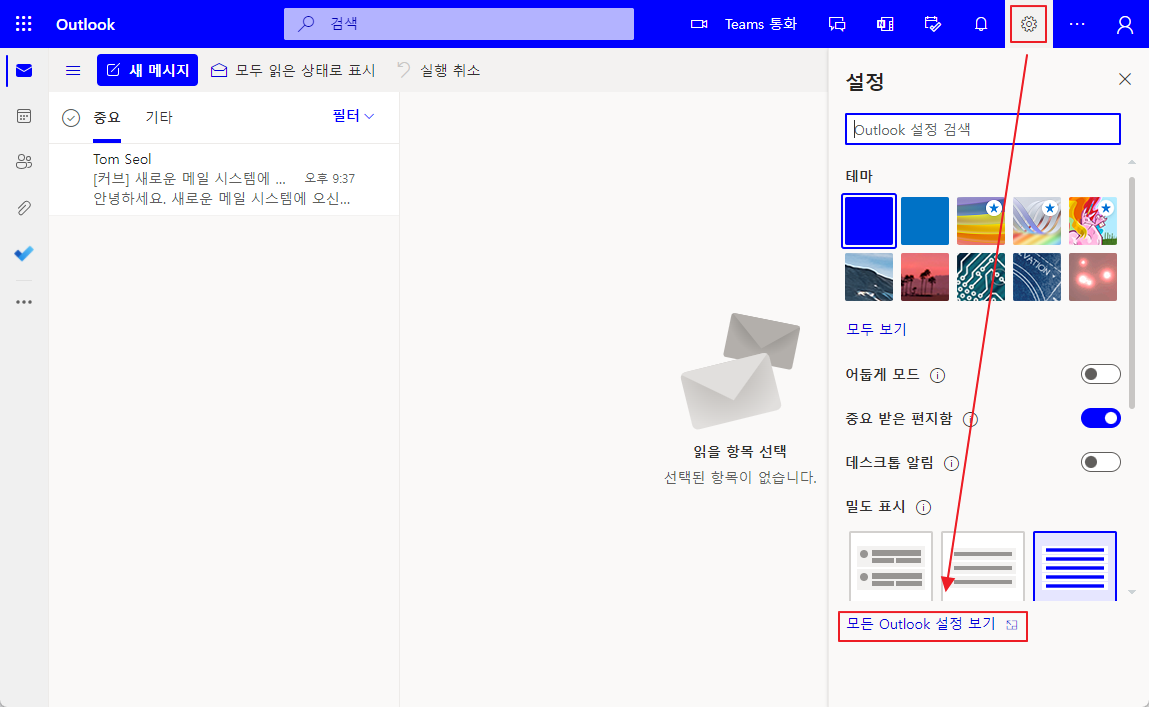Open notifications bell
This screenshot has width=1149, height=707.
point(981,24)
